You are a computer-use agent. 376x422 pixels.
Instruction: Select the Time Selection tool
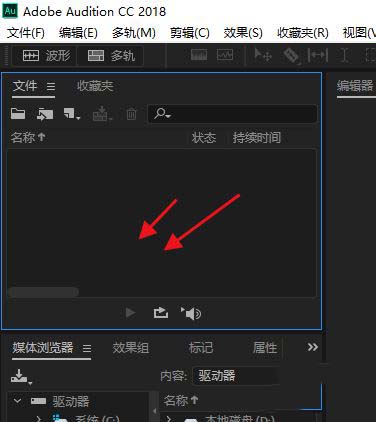tap(345, 56)
